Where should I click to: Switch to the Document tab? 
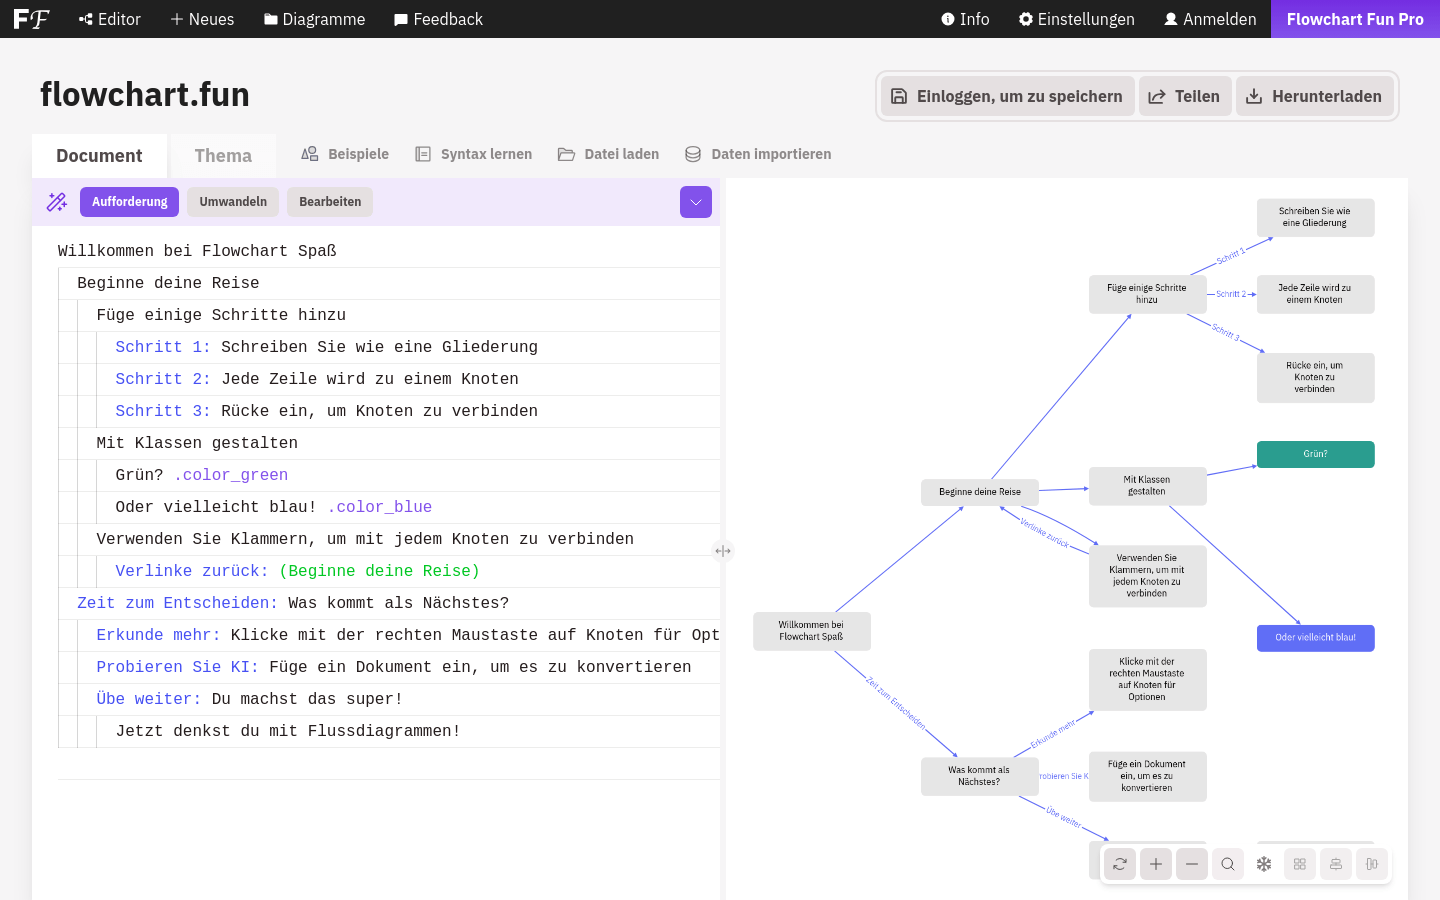(x=99, y=156)
